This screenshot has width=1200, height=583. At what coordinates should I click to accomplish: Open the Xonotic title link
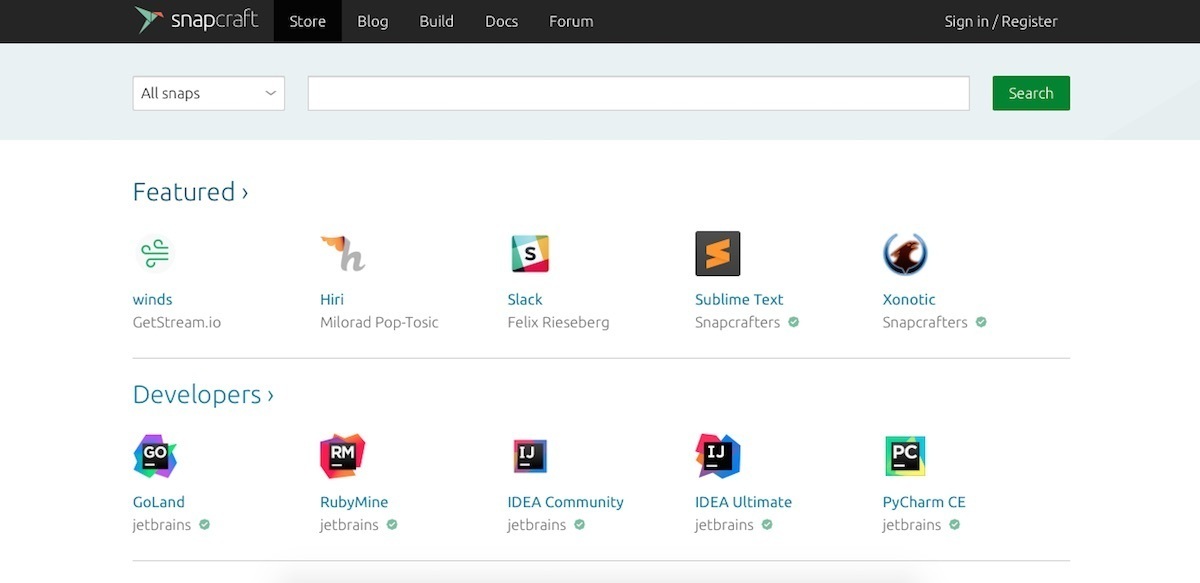click(x=909, y=299)
